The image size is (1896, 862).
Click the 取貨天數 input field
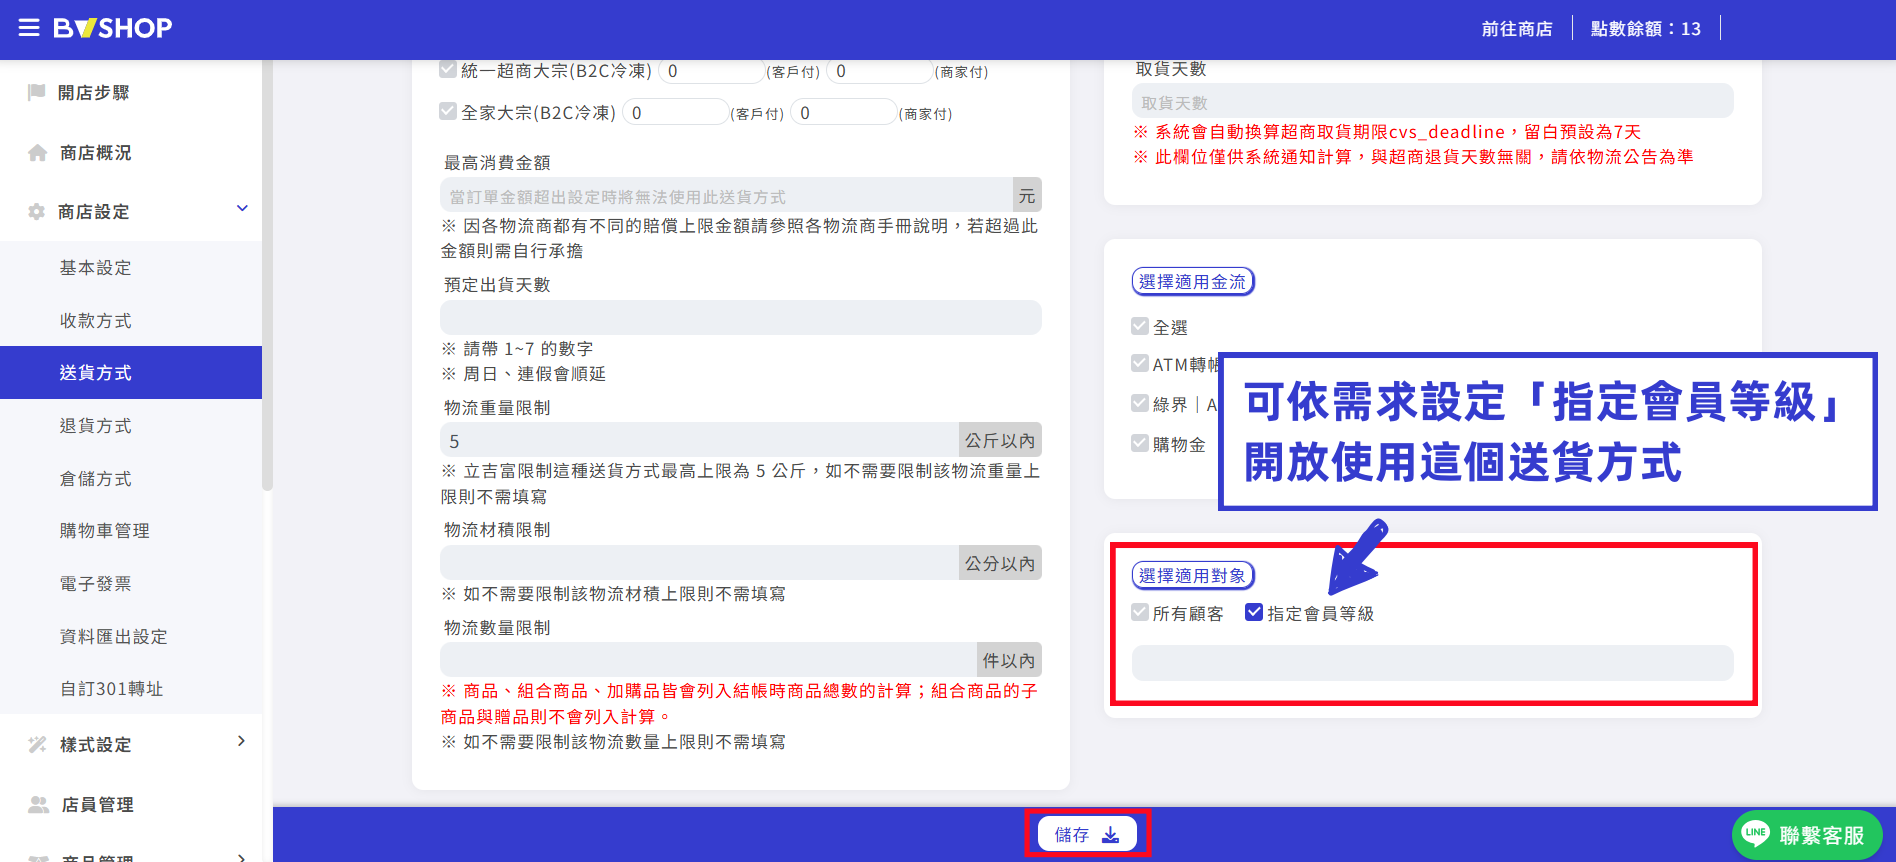(x=1432, y=101)
